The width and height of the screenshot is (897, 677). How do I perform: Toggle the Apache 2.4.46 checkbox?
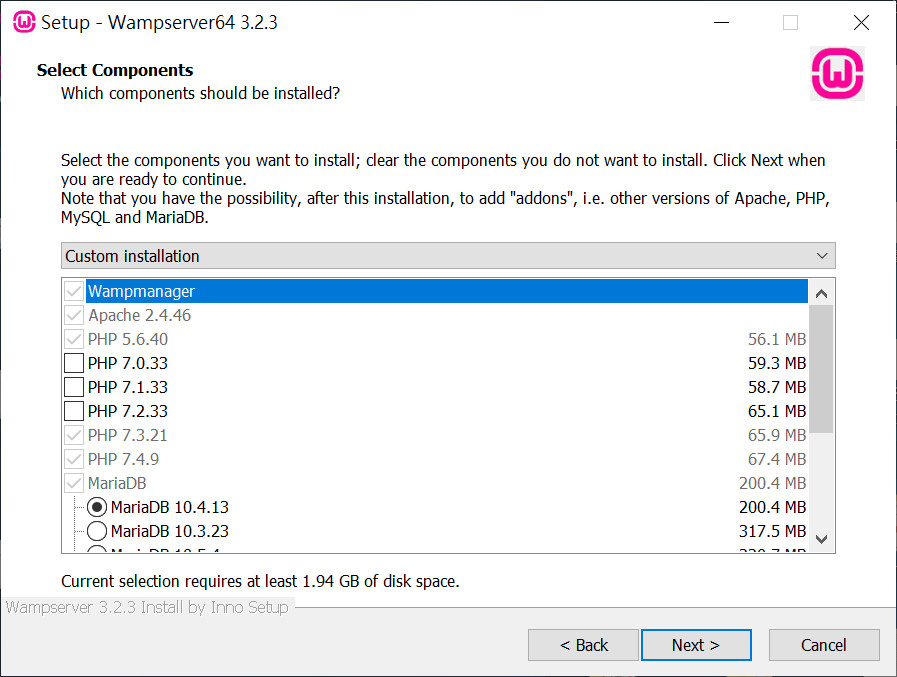pos(74,315)
